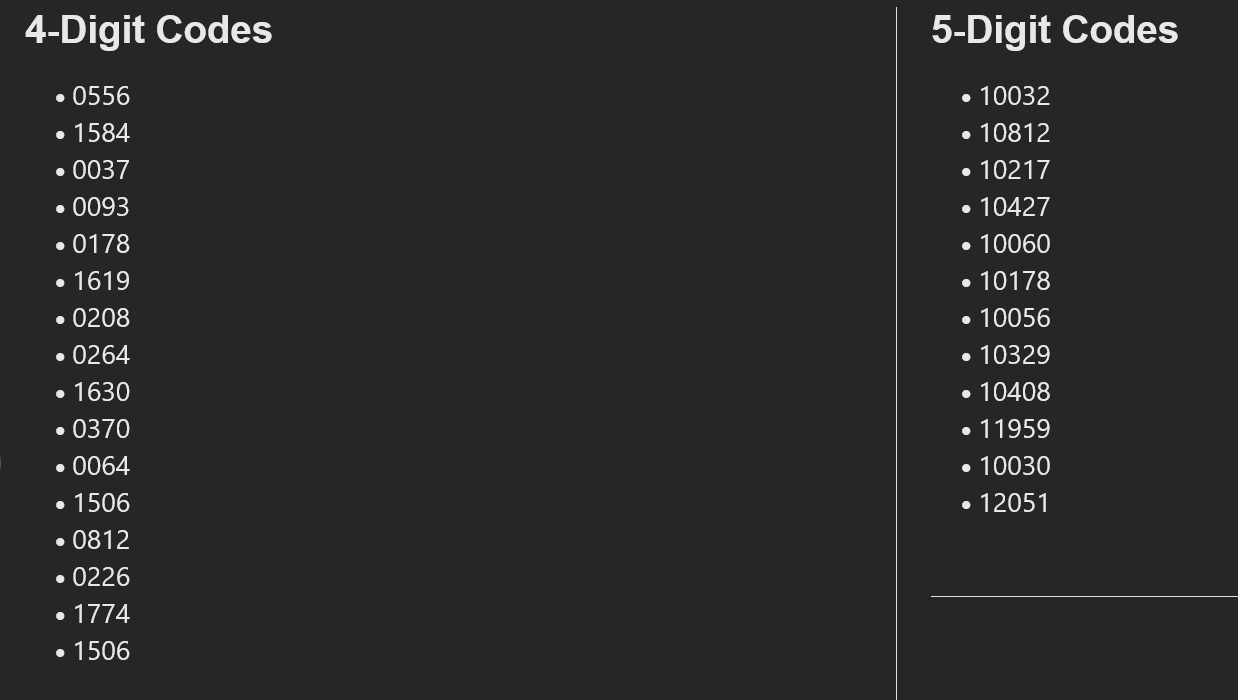The width and height of the screenshot is (1238, 700).
Task: Select the 1630 list item
Action: click(101, 392)
